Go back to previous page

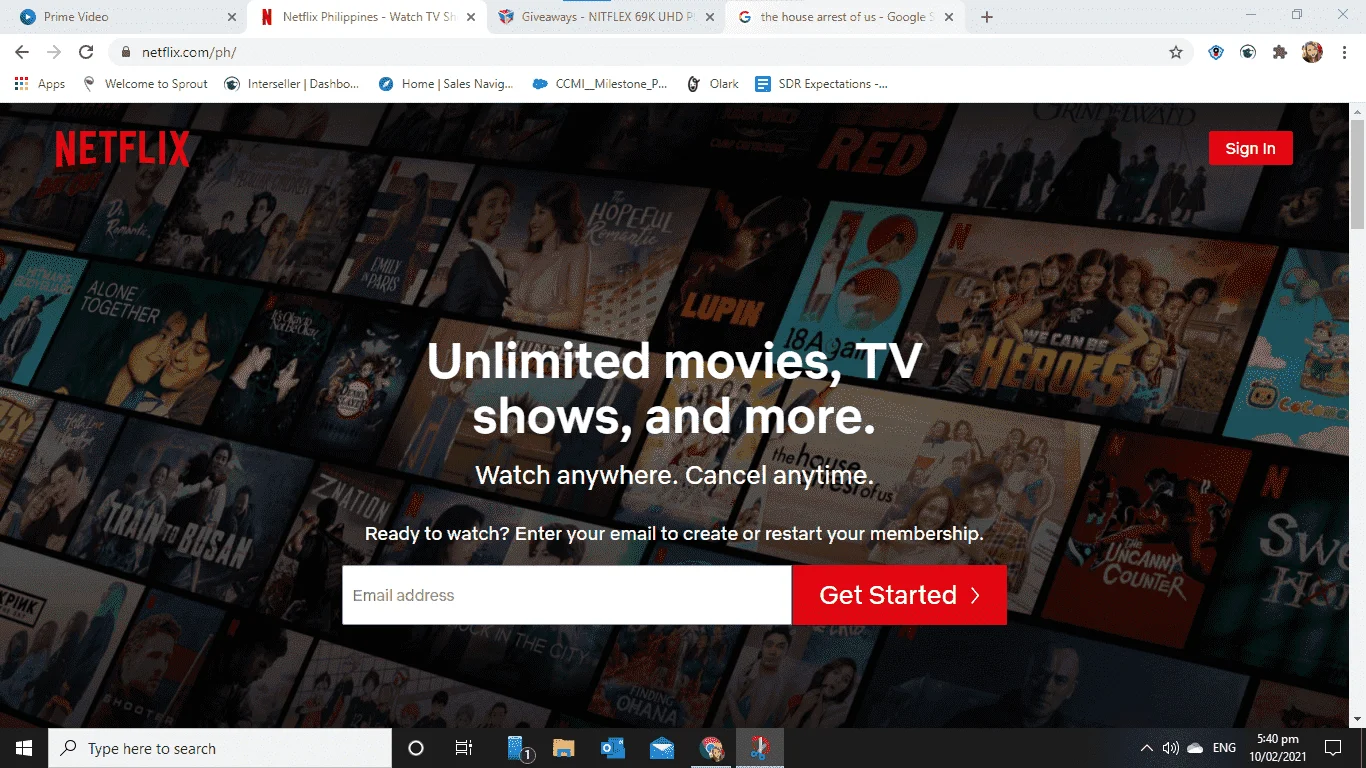point(22,52)
